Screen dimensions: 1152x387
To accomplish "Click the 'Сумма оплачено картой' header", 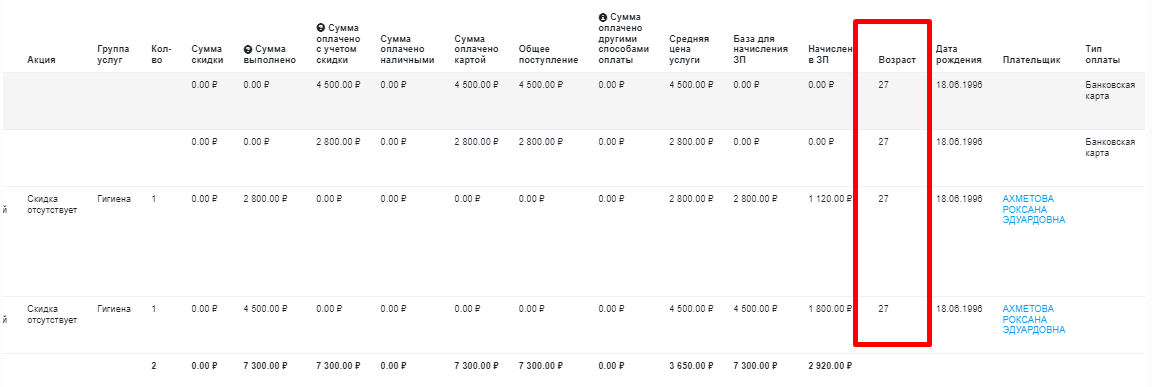I will [476, 49].
